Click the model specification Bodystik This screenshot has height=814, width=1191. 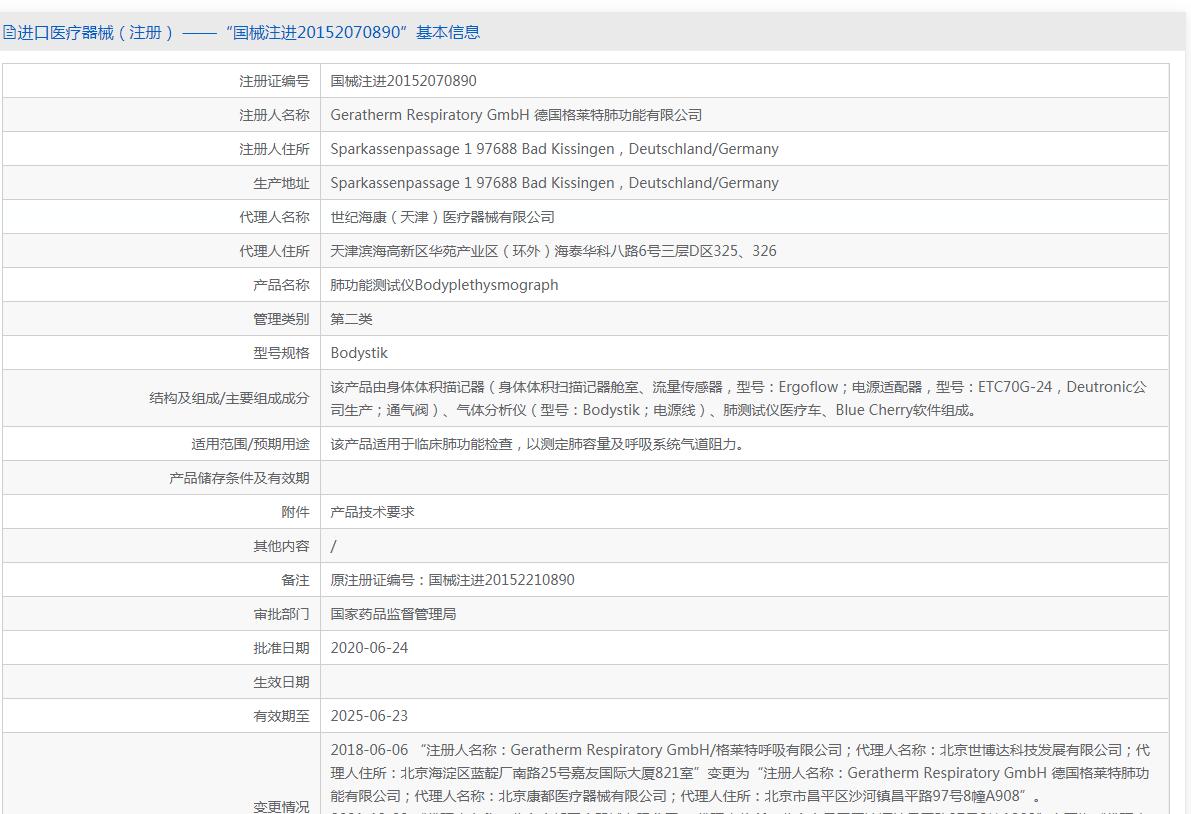[x=359, y=353]
